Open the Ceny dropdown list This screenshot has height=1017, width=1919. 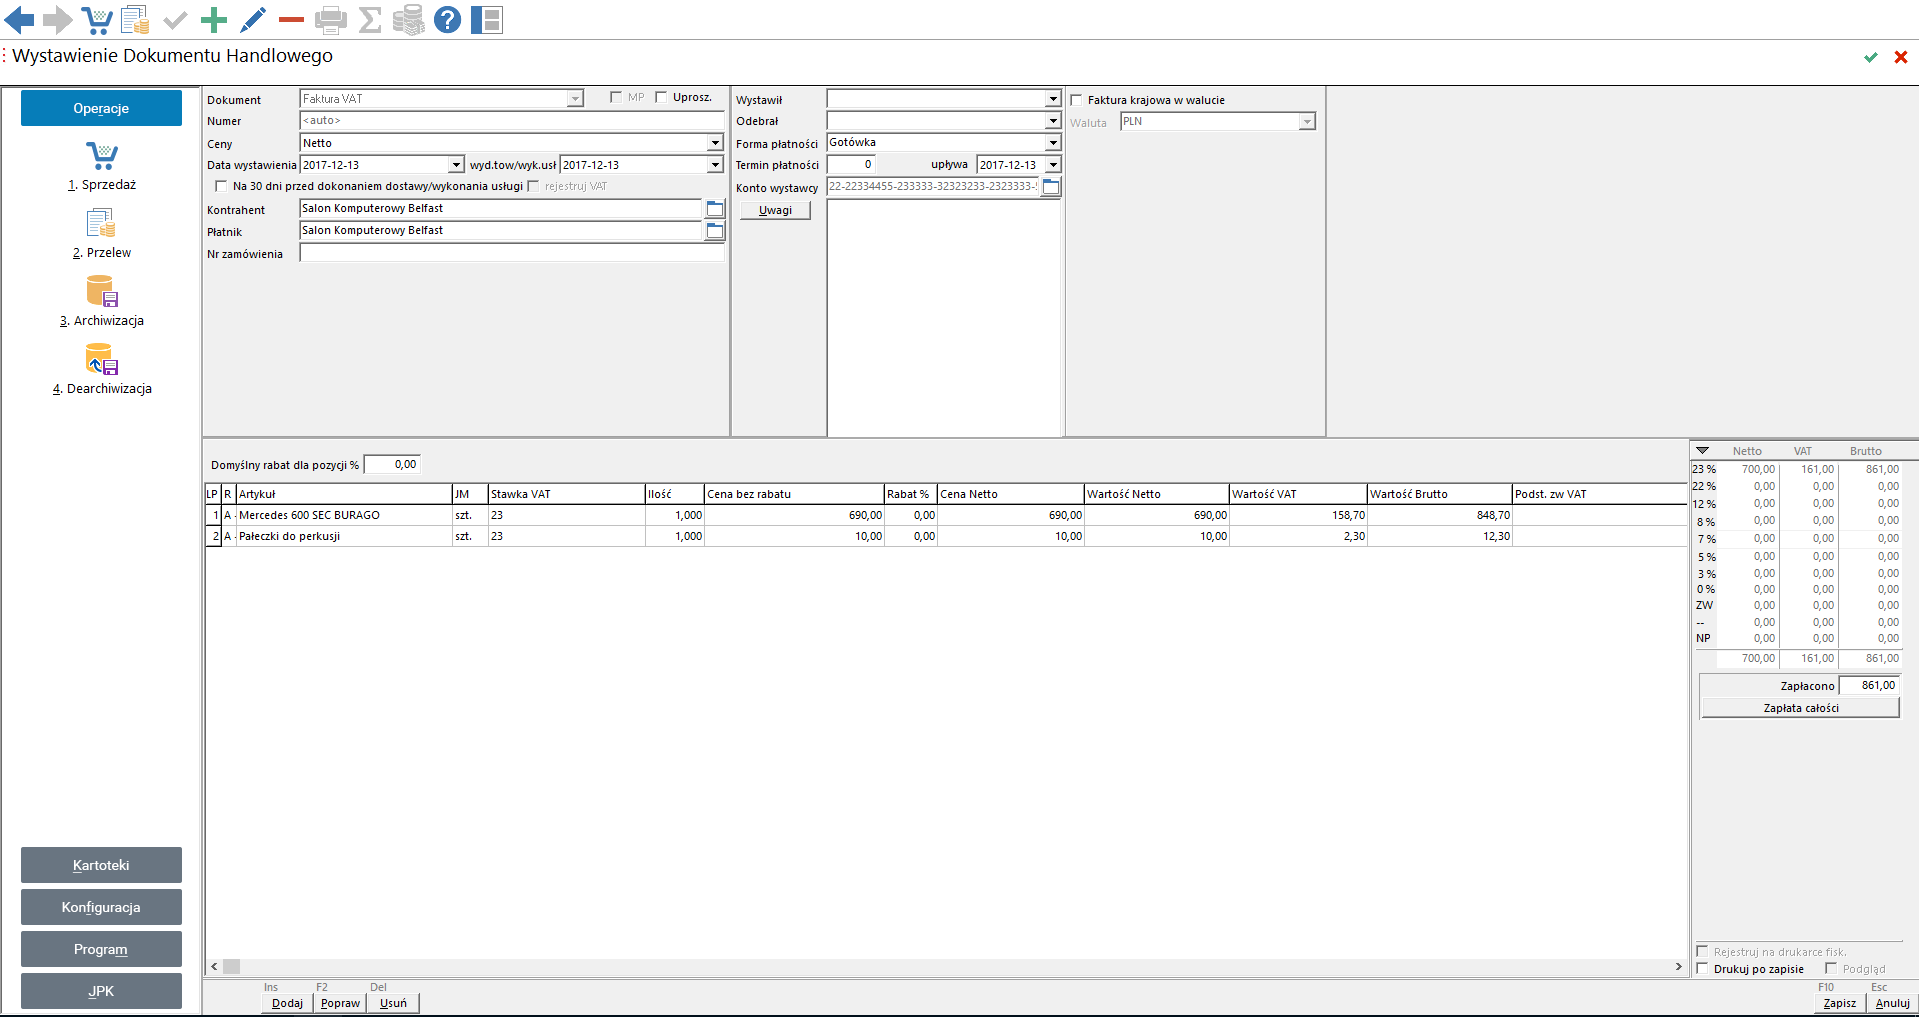point(715,143)
